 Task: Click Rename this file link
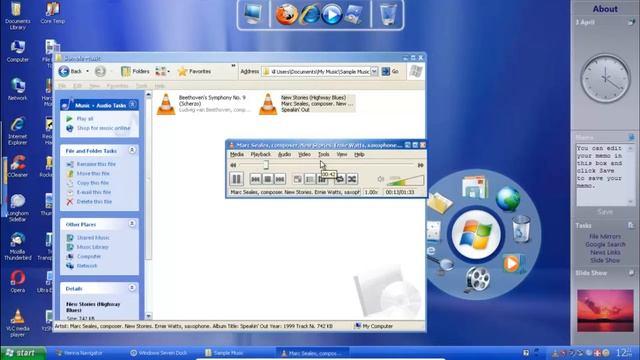click(x=96, y=164)
